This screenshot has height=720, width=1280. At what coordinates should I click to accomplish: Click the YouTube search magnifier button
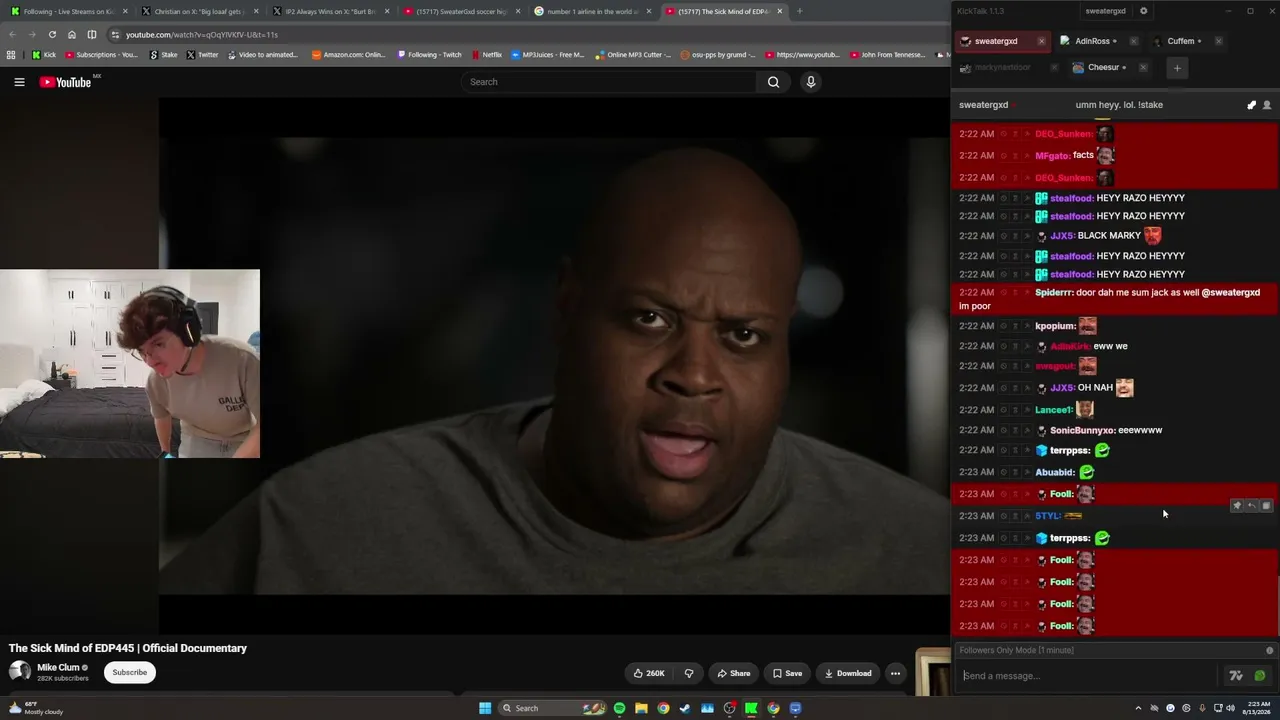click(773, 82)
